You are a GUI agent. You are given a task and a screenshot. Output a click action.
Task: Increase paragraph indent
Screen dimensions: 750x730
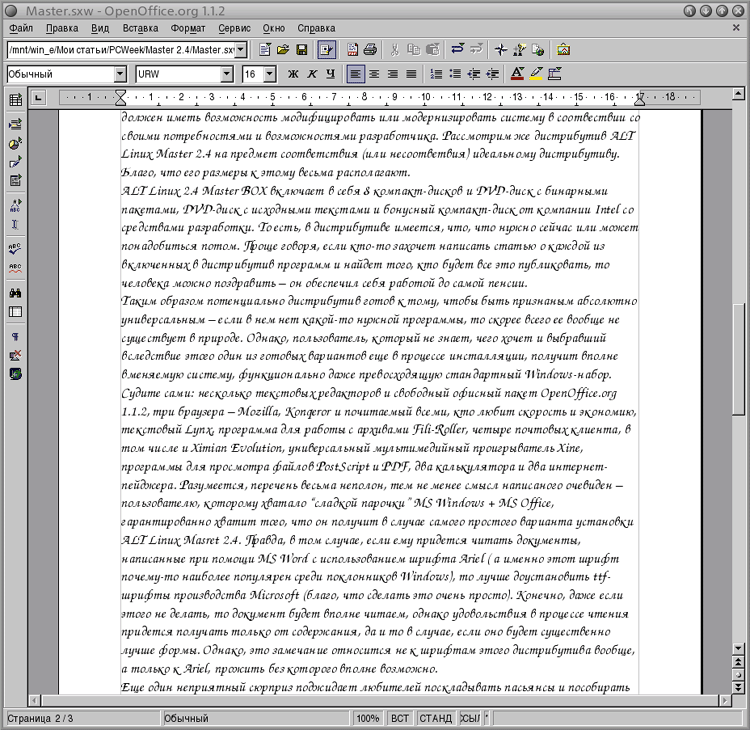click(492, 74)
